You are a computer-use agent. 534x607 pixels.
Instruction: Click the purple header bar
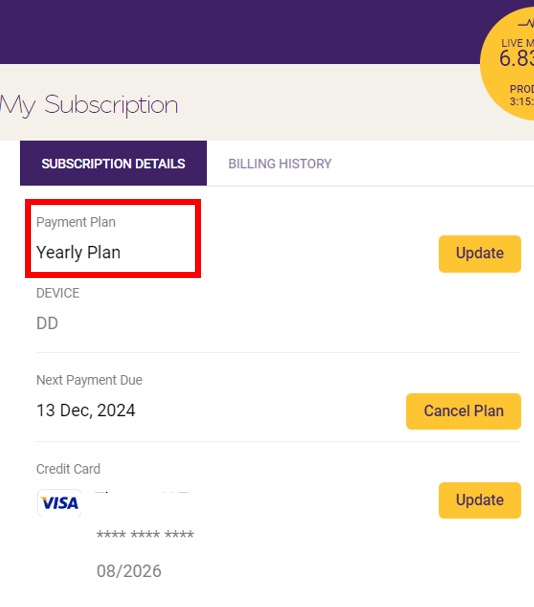pyautogui.click(x=240, y=32)
